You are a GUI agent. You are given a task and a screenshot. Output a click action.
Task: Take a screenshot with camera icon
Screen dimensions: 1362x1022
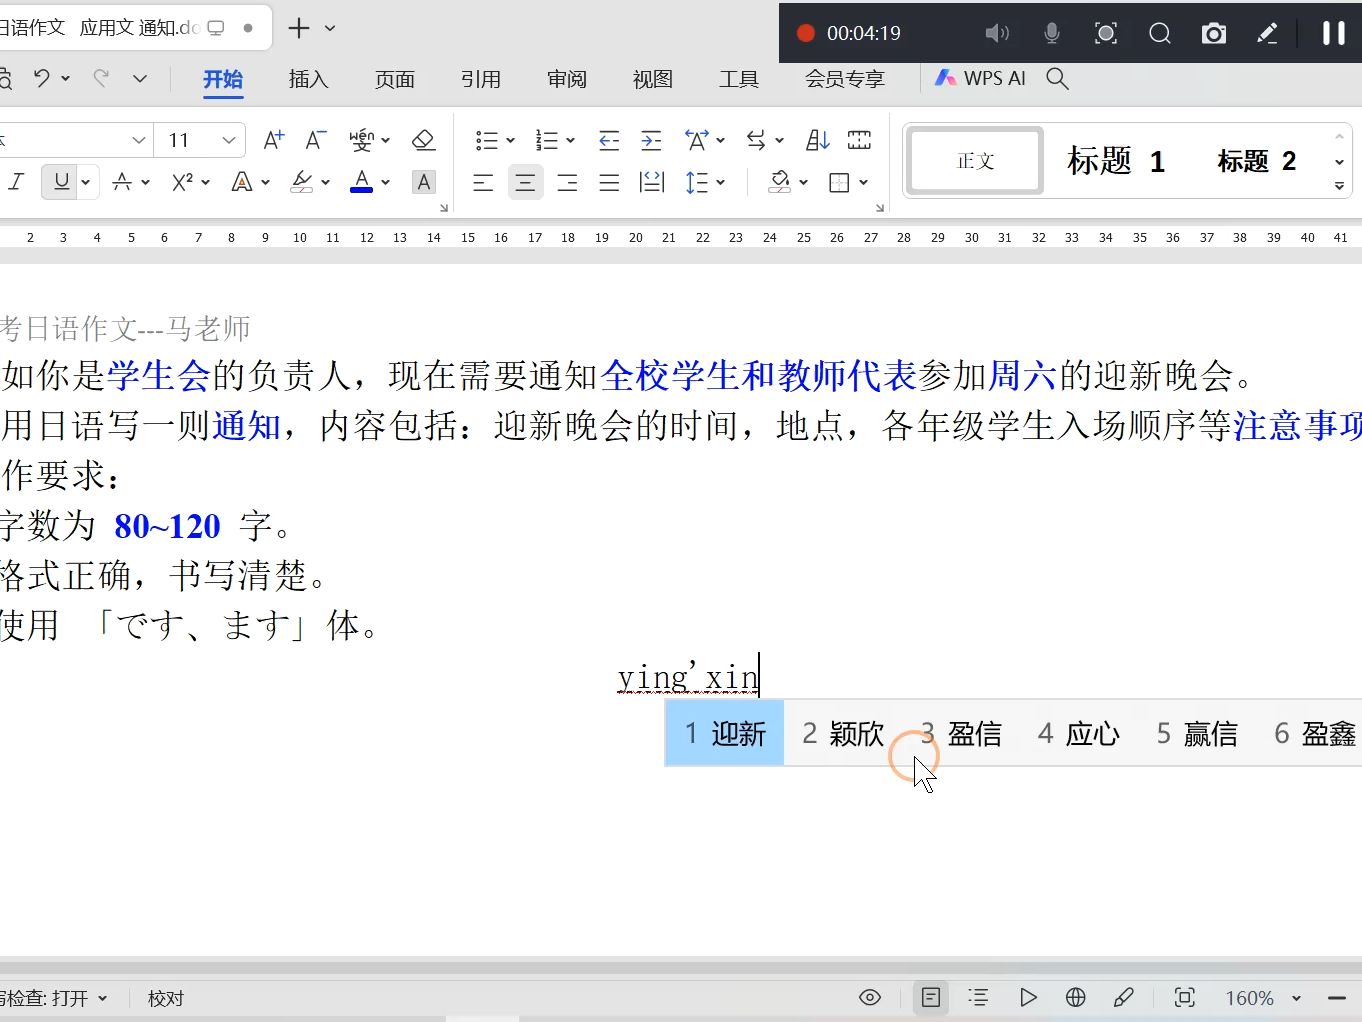(x=1214, y=33)
